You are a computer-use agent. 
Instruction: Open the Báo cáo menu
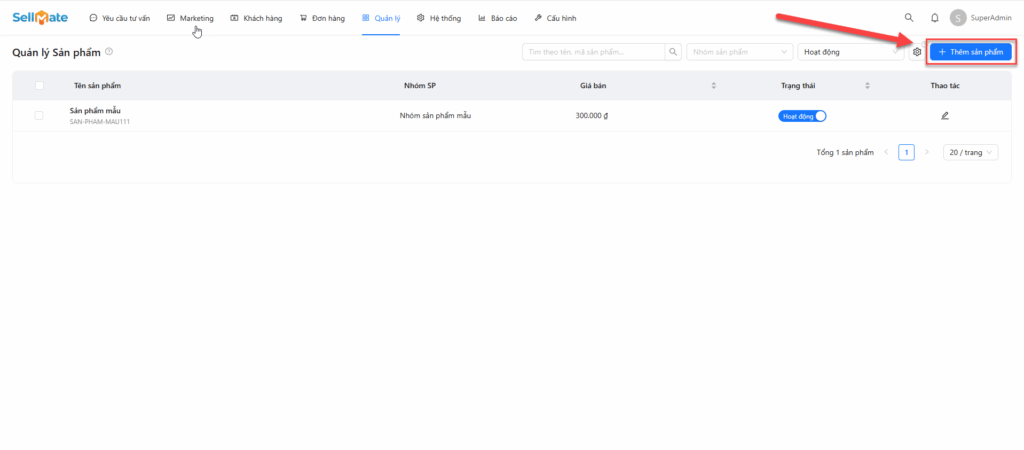click(498, 18)
